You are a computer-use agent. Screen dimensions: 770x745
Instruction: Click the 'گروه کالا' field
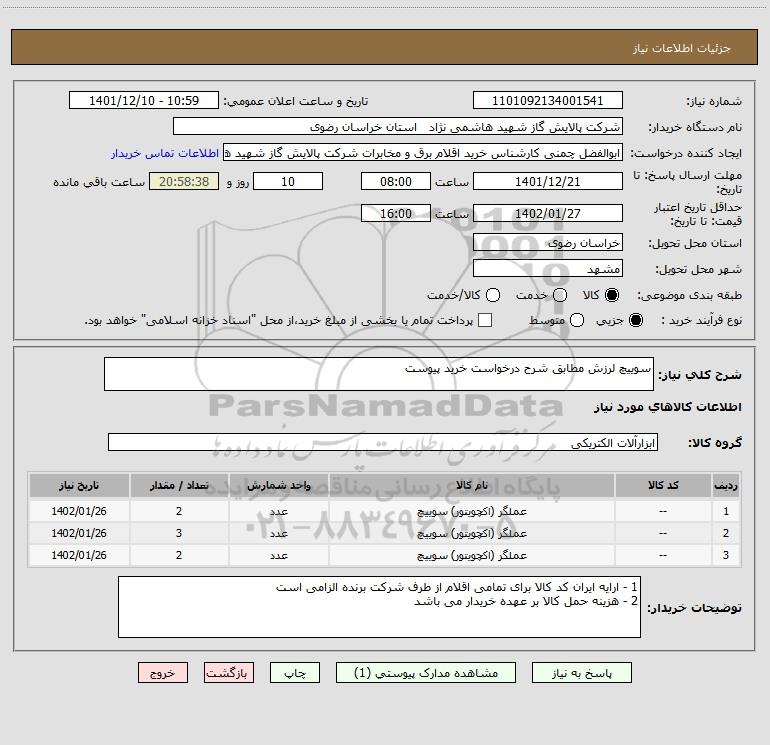click(x=382, y=442)
